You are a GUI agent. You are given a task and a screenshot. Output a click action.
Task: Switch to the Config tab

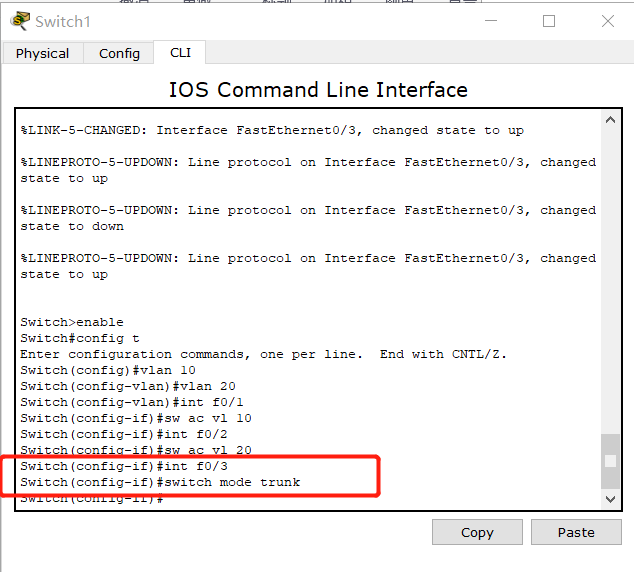pyautogui.click(x=119, y=53)
